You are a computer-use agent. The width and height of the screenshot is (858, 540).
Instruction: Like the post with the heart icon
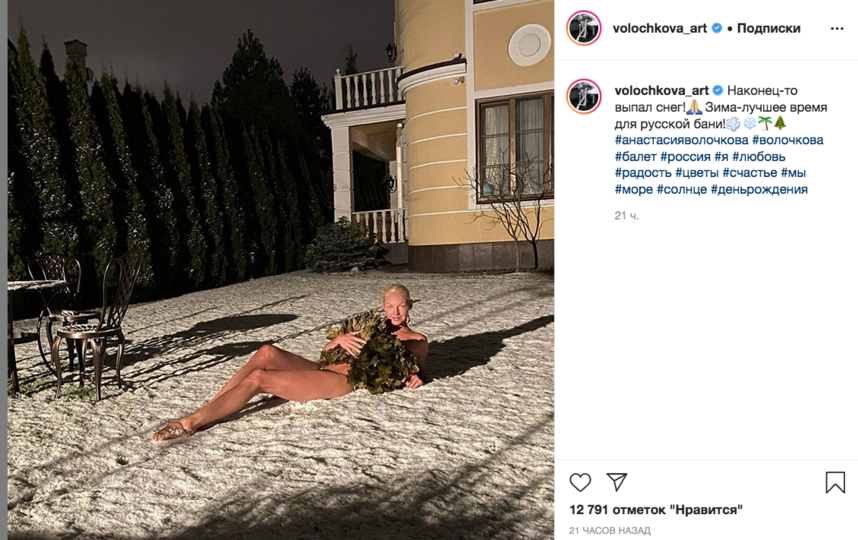[580, 483]
